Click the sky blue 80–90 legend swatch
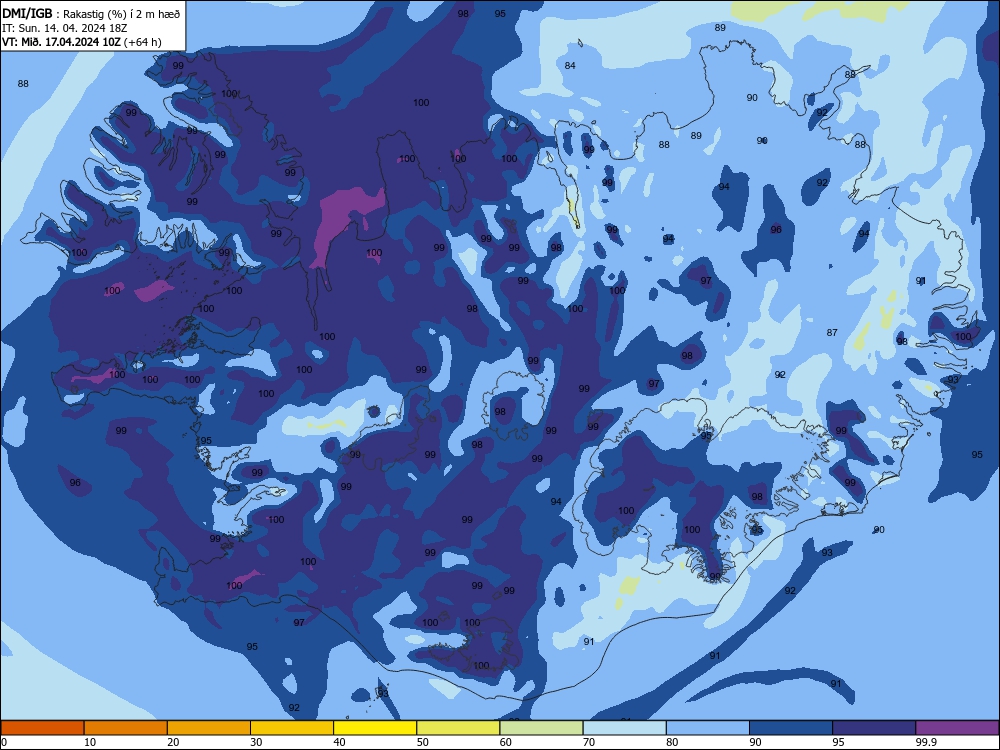Viewport: 1000px width, 750px height. pos(708,728)
